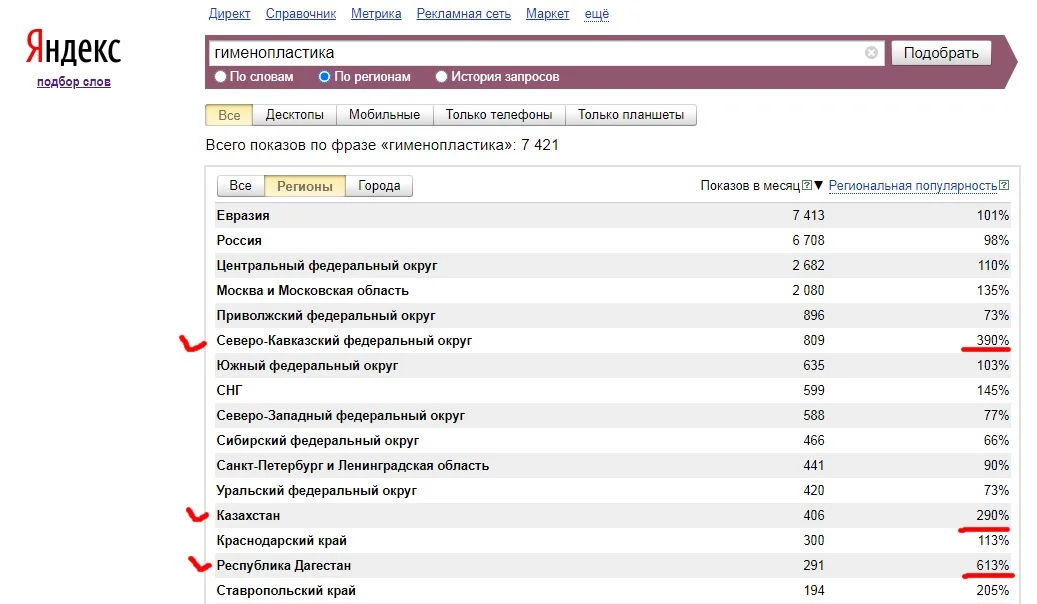Open the "подбор слов" link
Image resolution: width=1037 pixels, height=604 pixels.
point(74,81)
